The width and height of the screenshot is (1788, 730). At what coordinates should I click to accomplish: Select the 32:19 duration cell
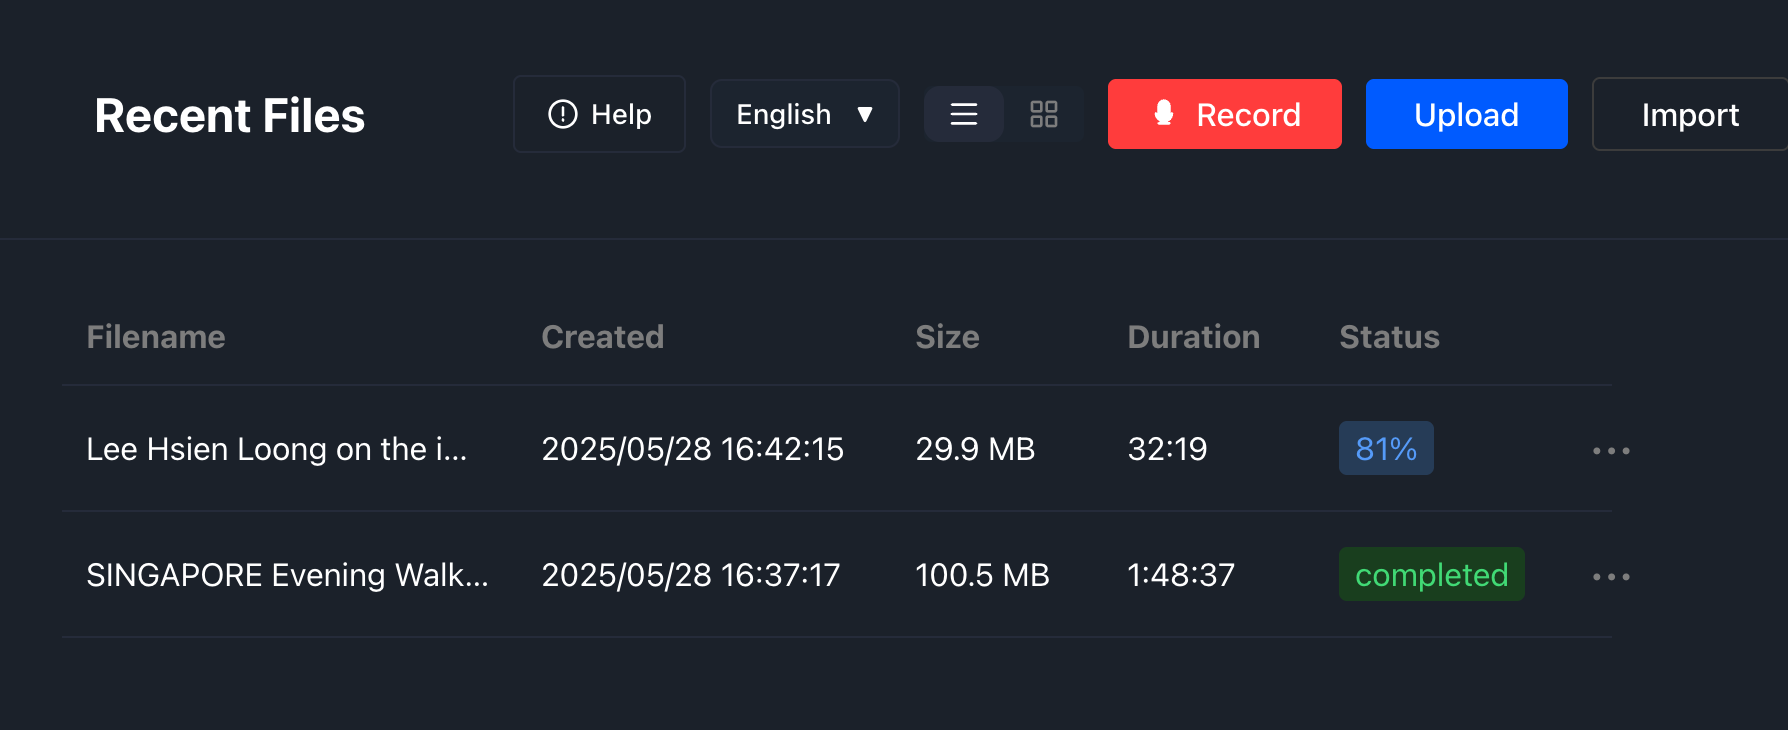click(1168, 449)
